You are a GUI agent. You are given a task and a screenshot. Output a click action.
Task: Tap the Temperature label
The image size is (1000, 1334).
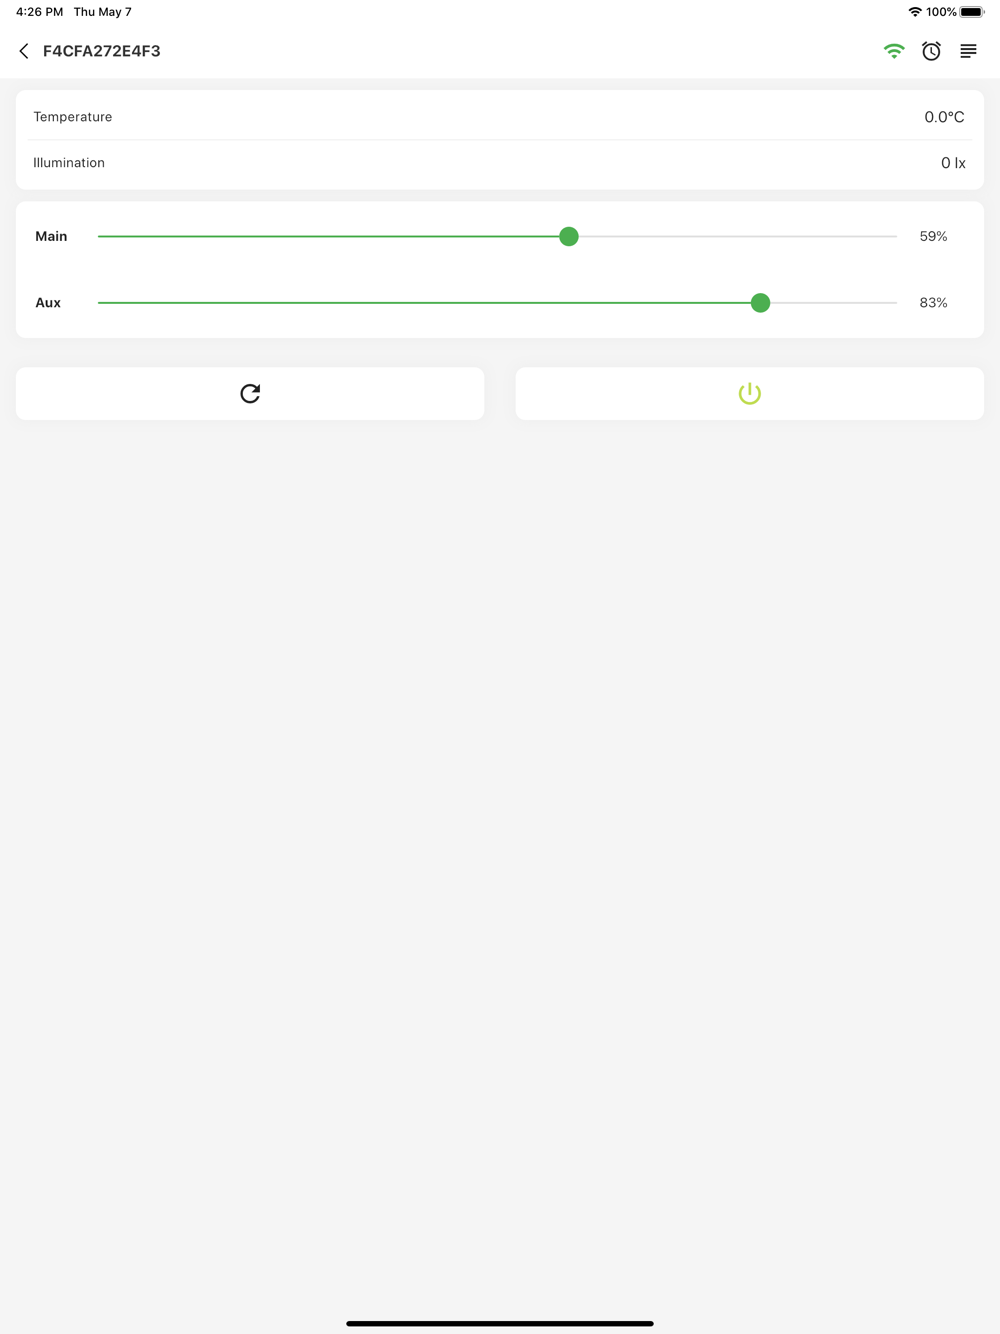point(73,117)
